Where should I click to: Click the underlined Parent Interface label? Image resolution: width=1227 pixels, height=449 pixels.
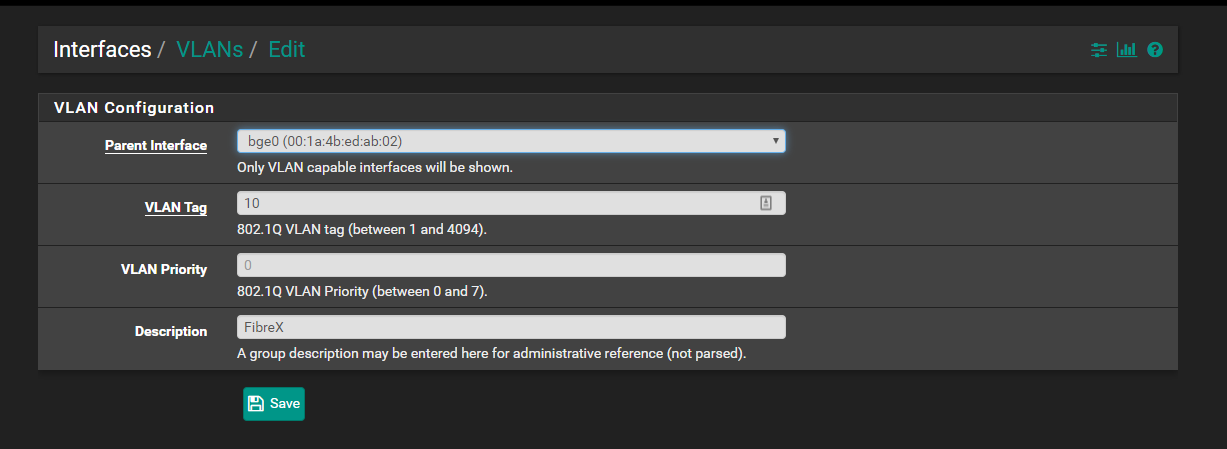pos(156,146)
